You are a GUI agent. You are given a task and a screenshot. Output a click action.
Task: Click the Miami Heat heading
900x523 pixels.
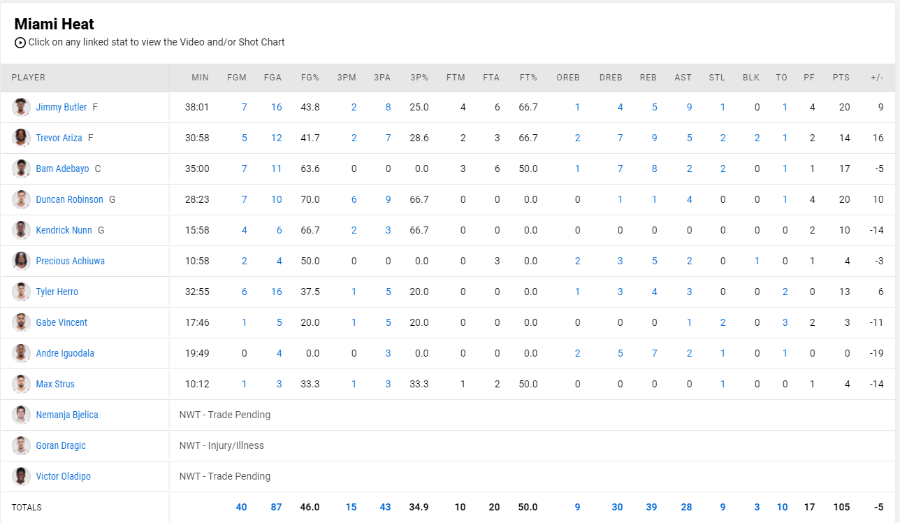tap(54, 24)
